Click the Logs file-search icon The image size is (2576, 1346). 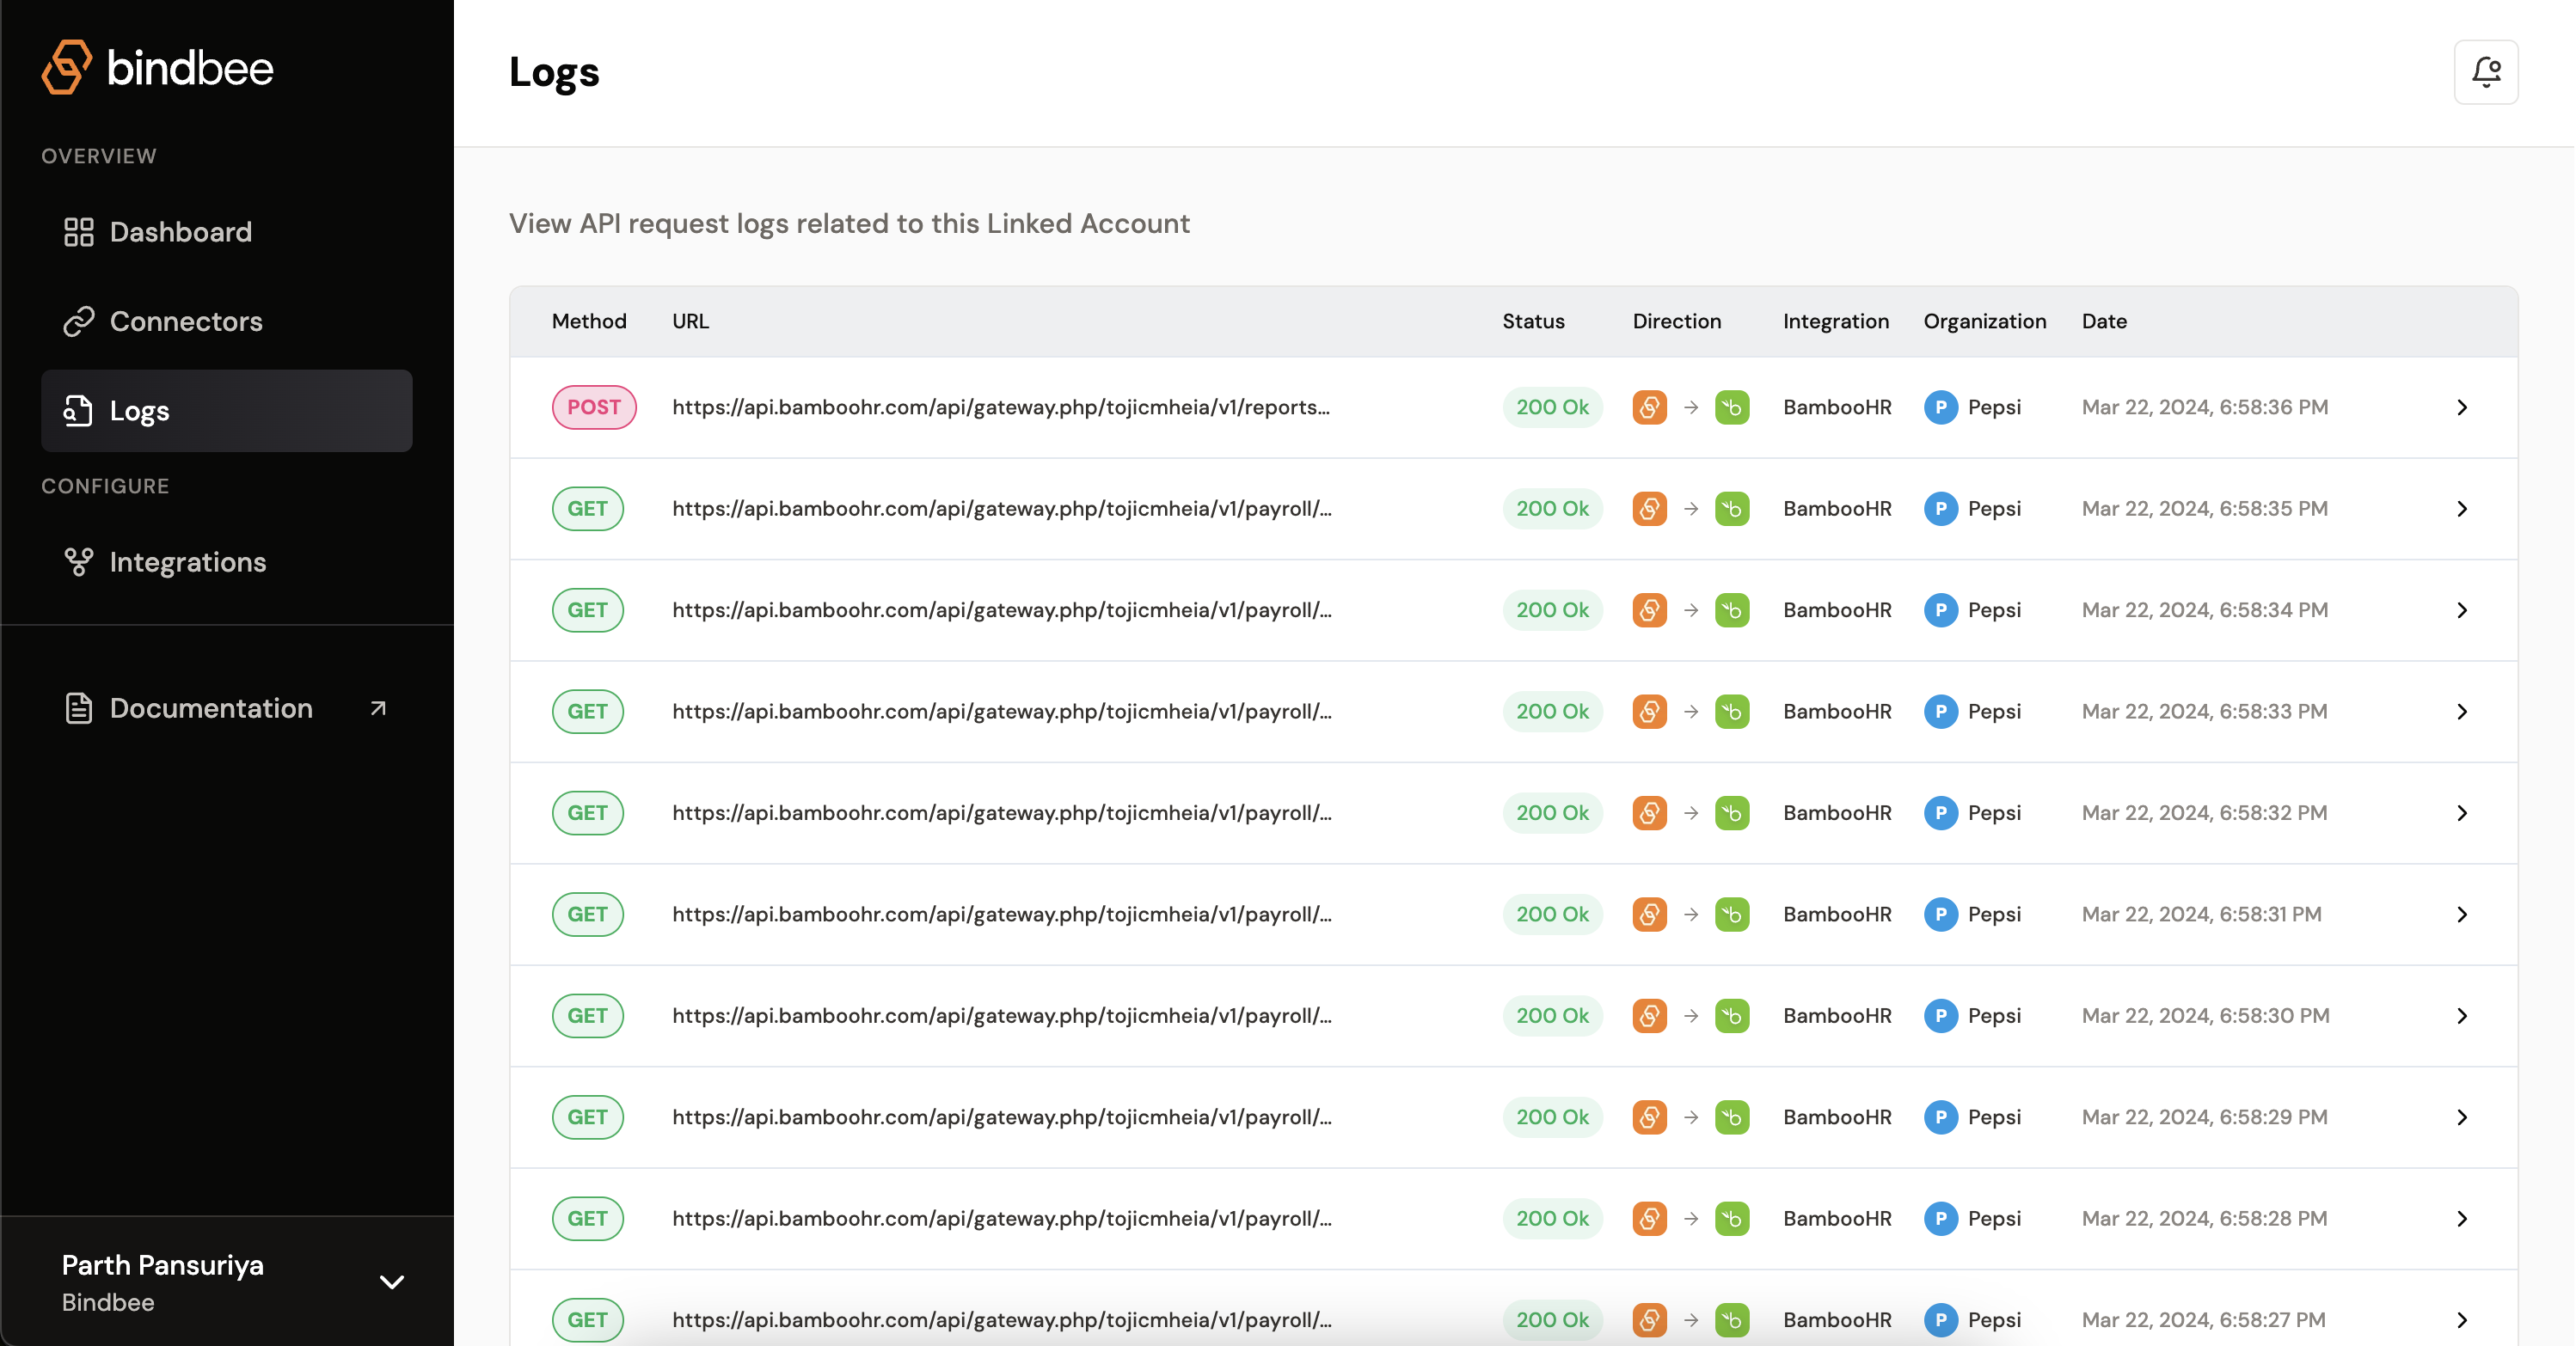coord(78,410)
